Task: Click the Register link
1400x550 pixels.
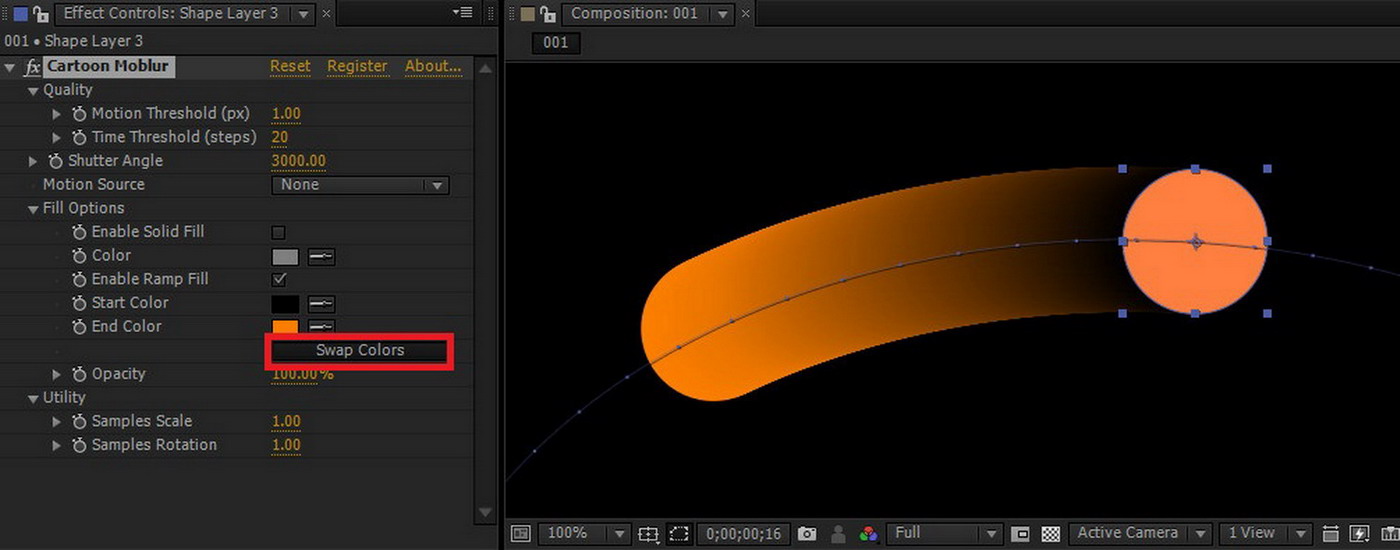Action: (x=357, y=67)
